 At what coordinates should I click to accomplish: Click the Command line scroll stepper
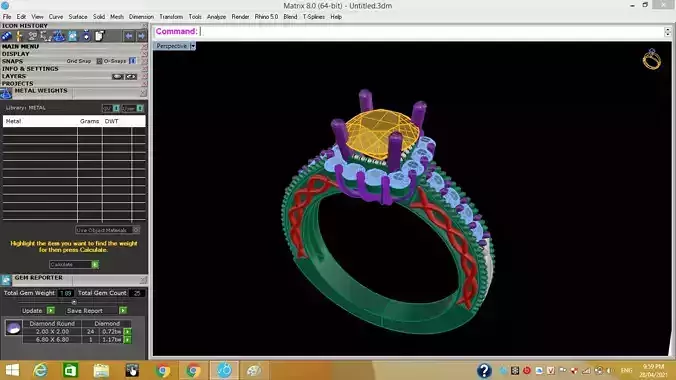(668, 31)
